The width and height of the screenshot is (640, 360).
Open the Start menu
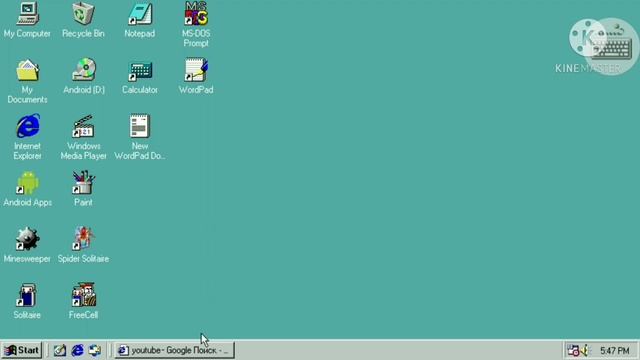point(22,350)
